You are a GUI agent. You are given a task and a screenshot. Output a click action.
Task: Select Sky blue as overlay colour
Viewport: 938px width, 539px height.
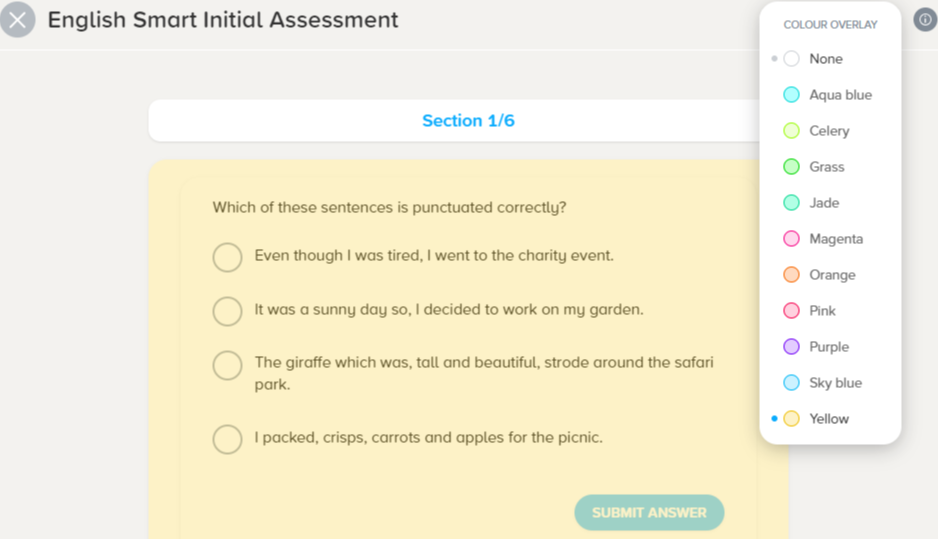[791, 383]
